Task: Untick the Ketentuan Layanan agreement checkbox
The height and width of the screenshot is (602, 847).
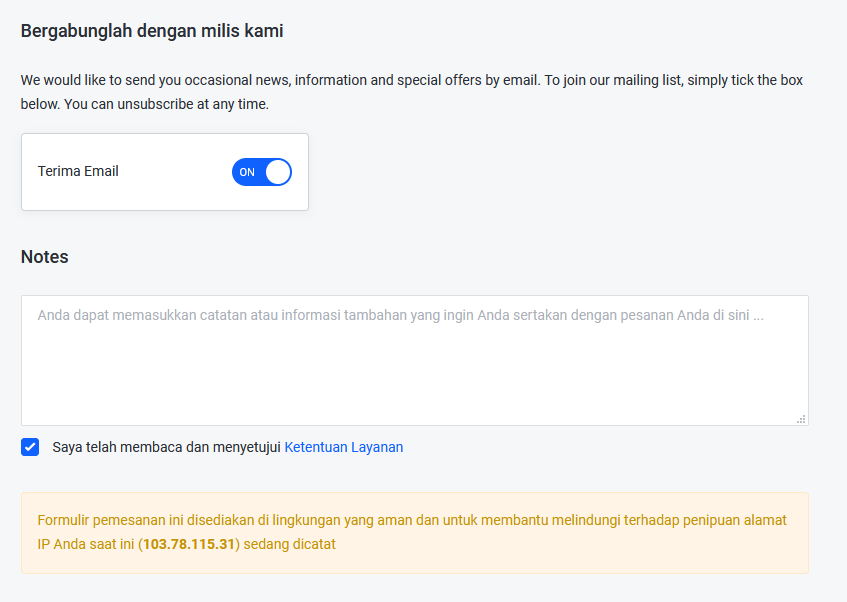Action: click(30, 447)
